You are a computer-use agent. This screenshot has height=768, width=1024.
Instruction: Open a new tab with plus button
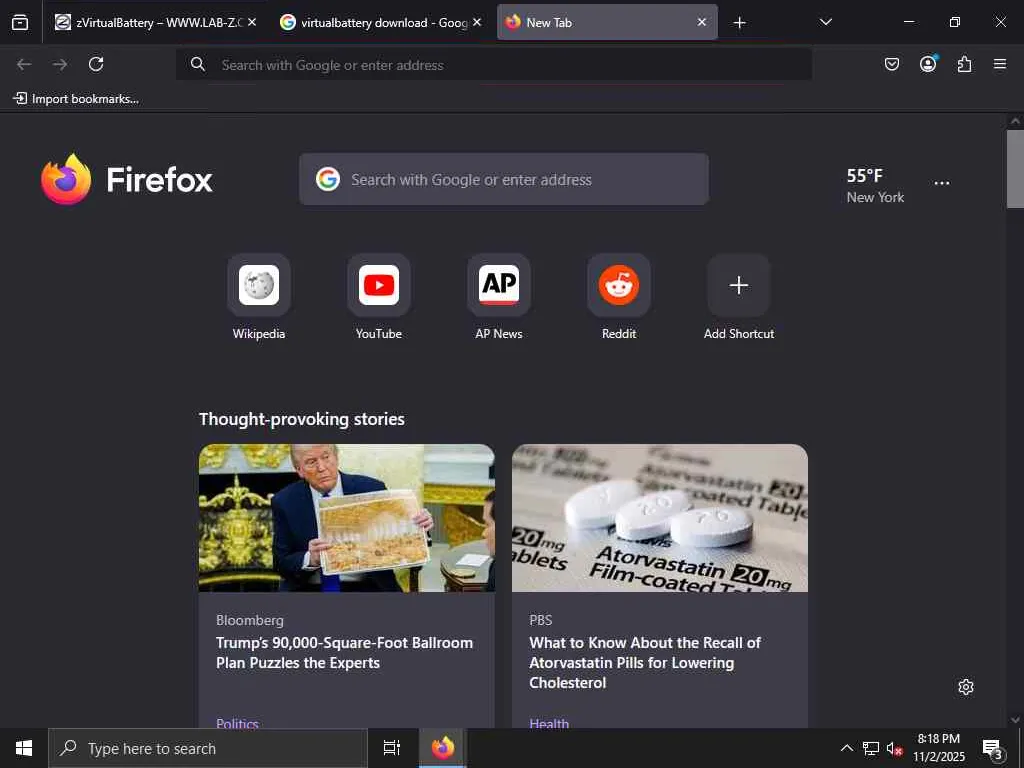(x=739, y=23)
